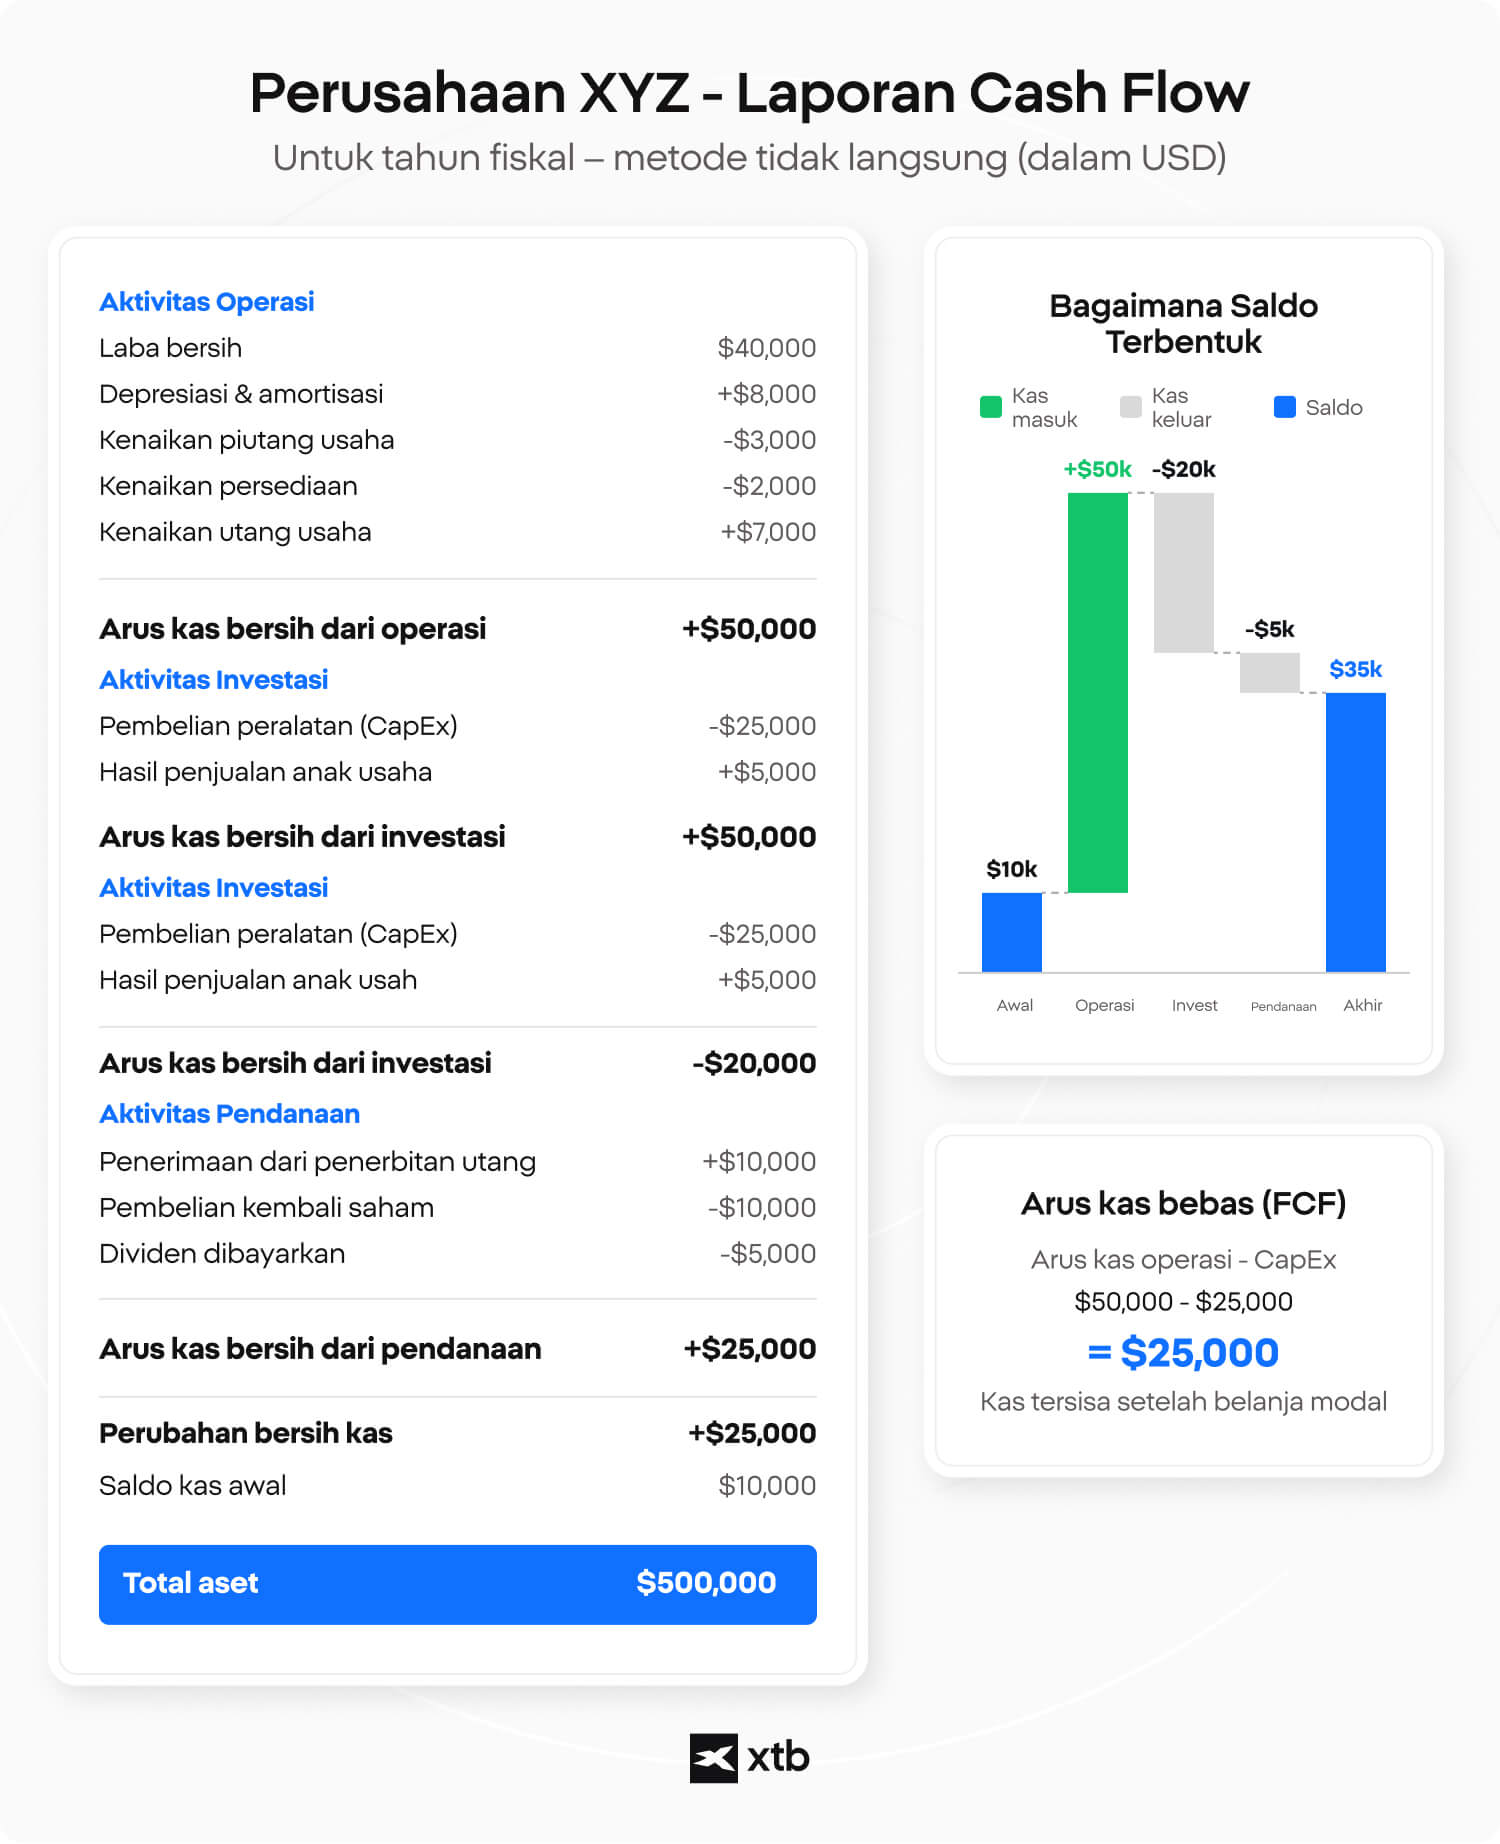Click the '$500,000' Total aset value
The width and height of the screenshot is (1500, 1844).
coord(706,1583)
